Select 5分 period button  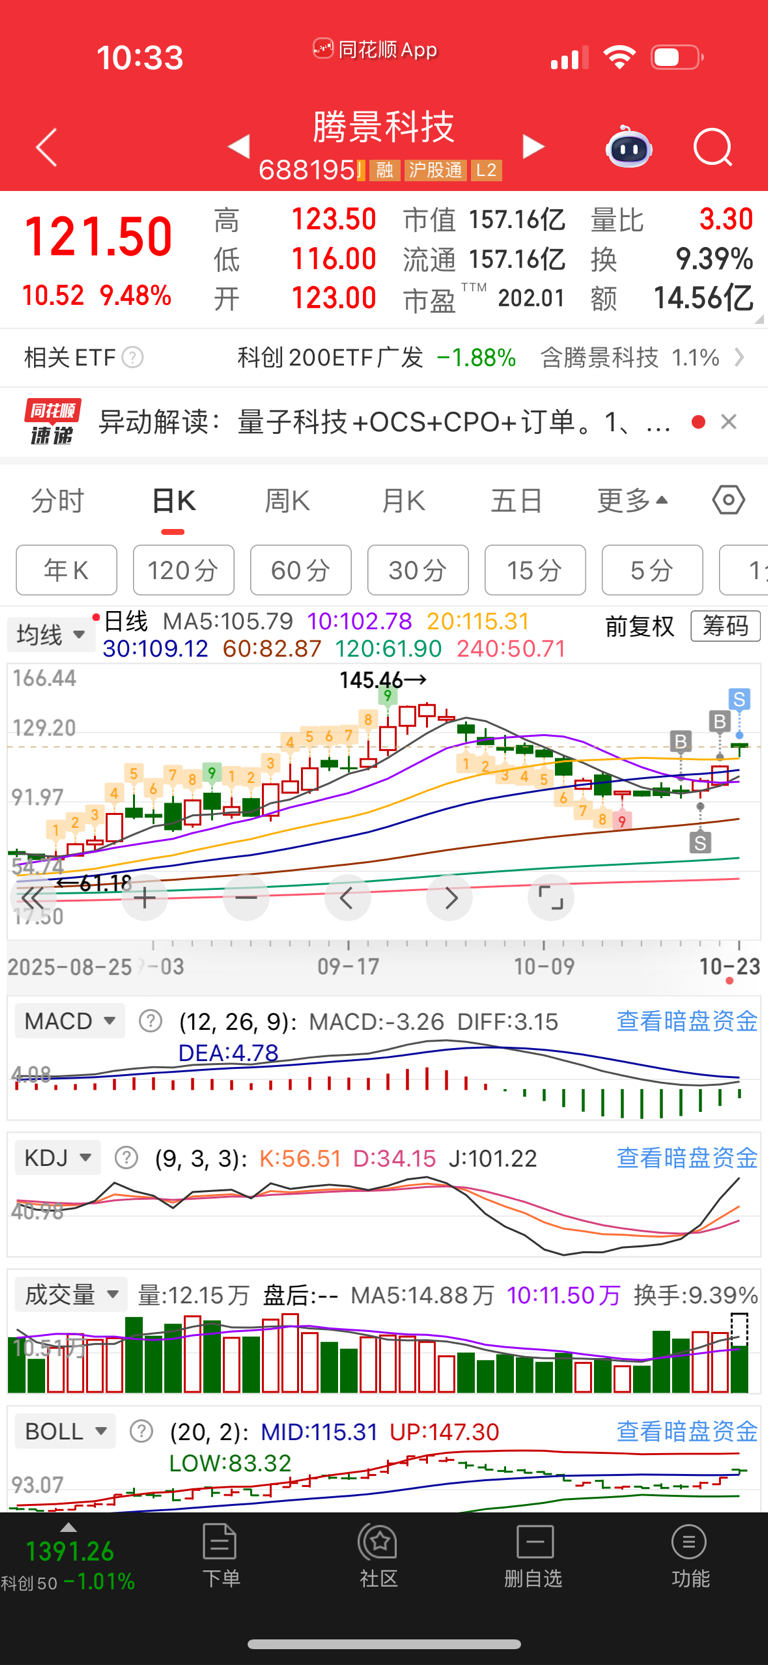(652, 570)
